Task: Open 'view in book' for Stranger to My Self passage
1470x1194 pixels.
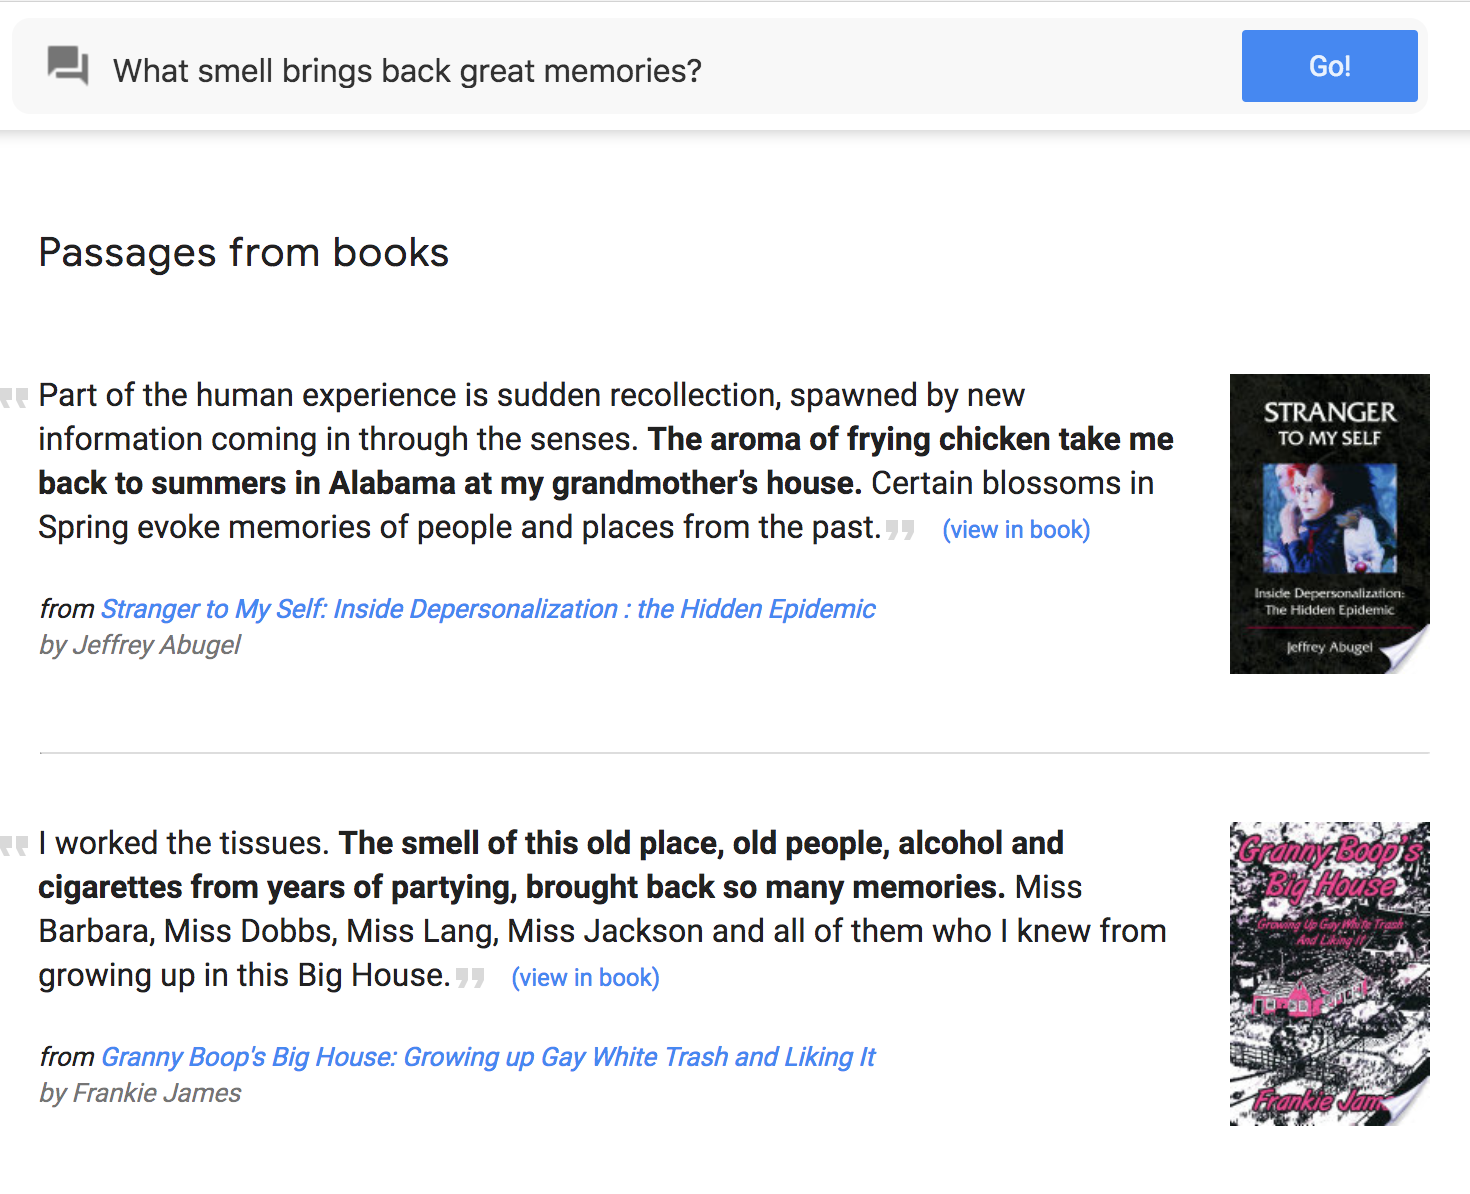Action: pos(1016,530)
